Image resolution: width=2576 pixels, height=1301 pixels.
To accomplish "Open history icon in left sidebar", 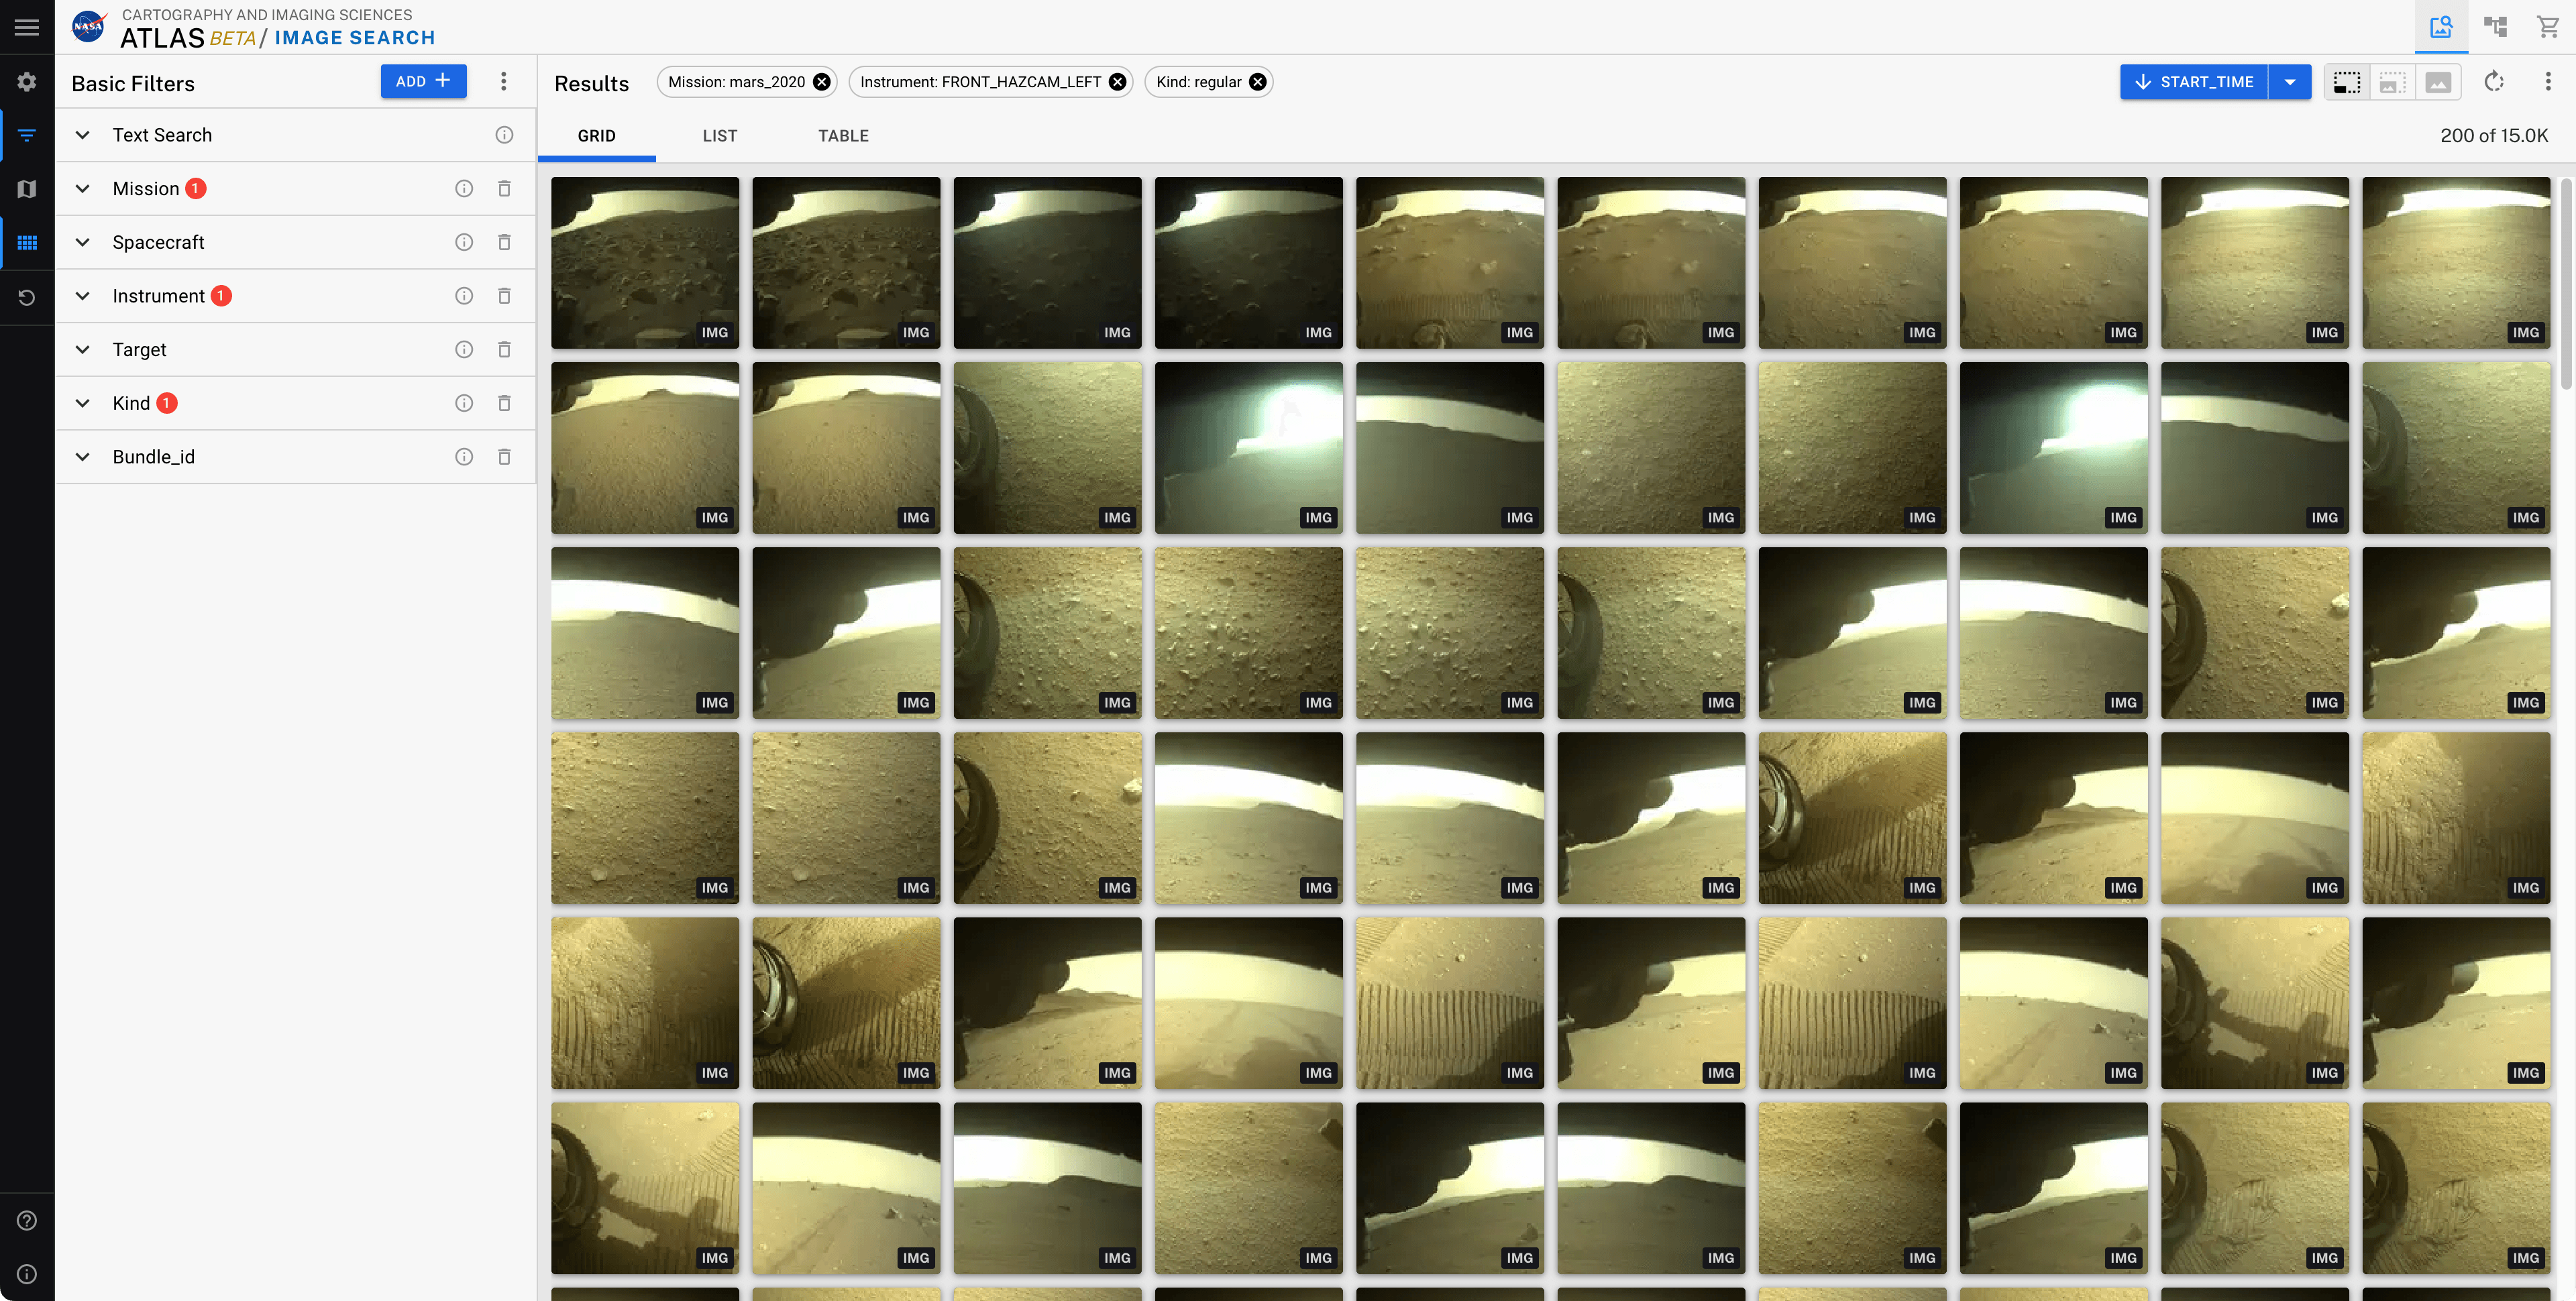I will tap(27, 297).
